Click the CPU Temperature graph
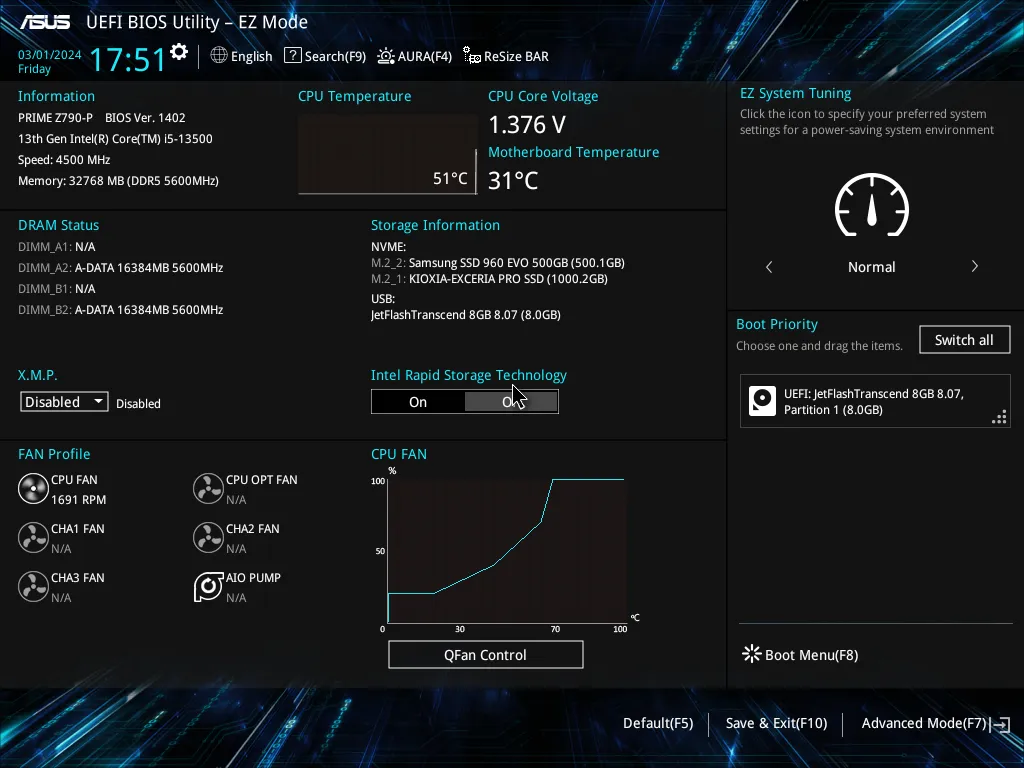1024x768 pixels. coord(387,155)
